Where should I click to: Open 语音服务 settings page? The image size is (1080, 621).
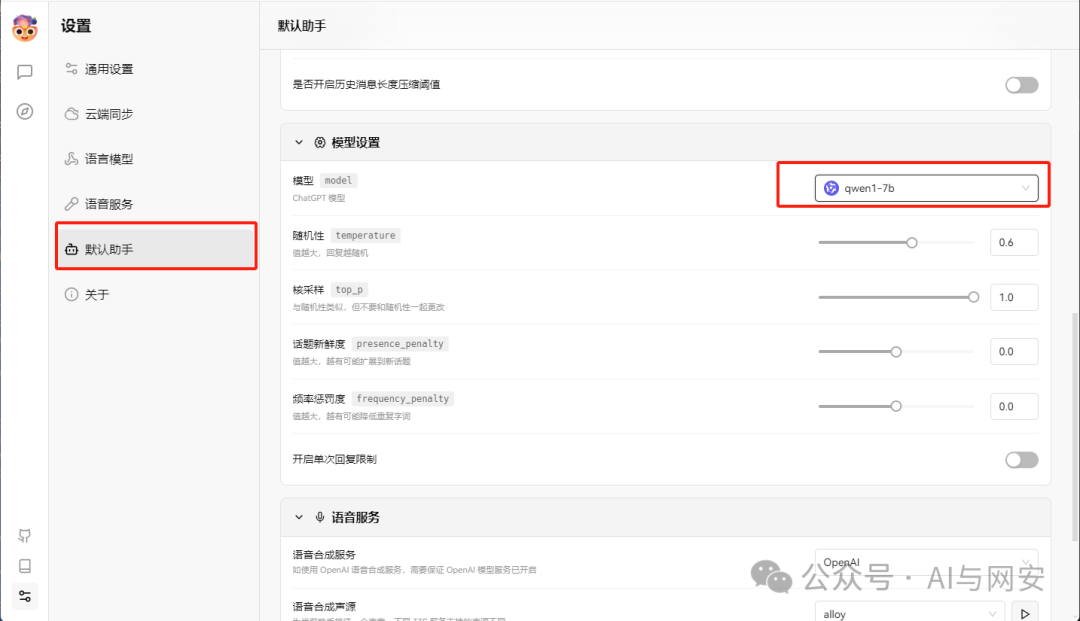point(156,204)
